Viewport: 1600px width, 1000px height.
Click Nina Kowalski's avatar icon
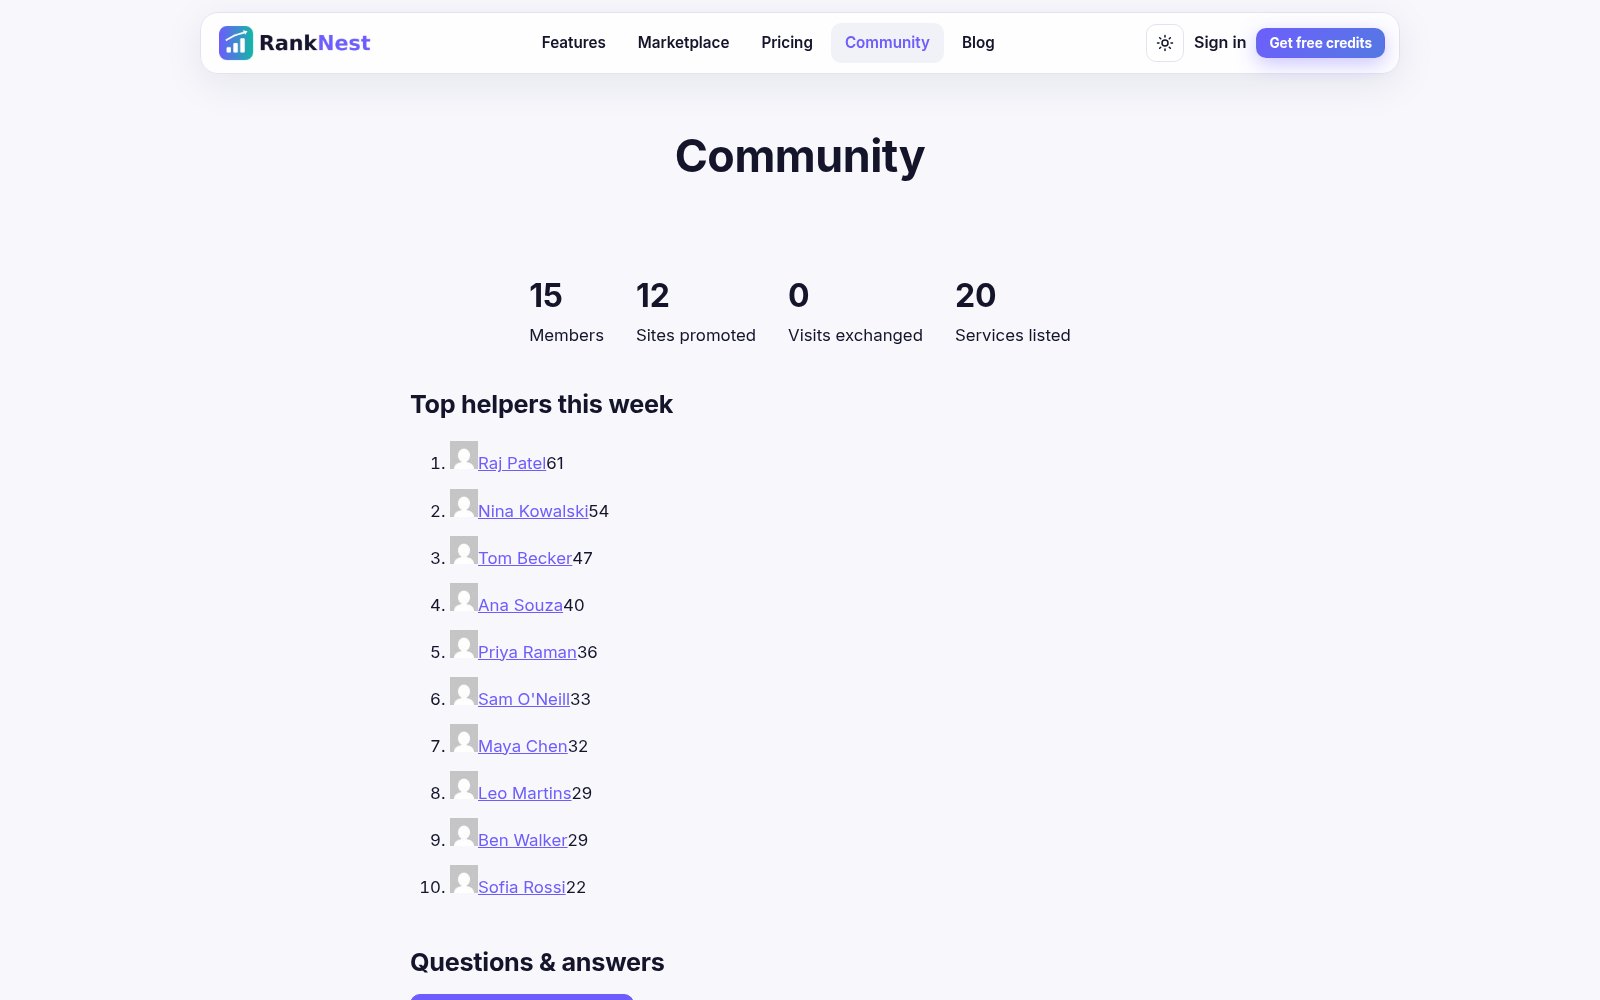pyautogui.click(x=464, y=503)
